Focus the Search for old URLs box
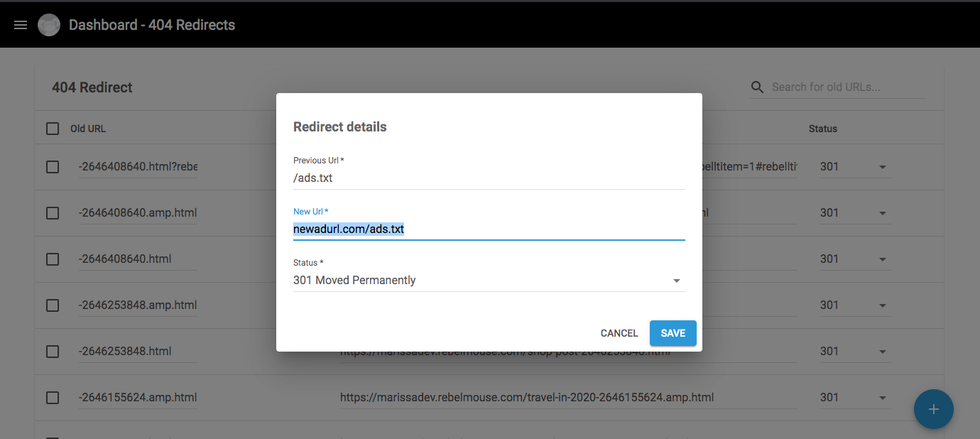Screen dimensions: 980x439 [846, 88]
